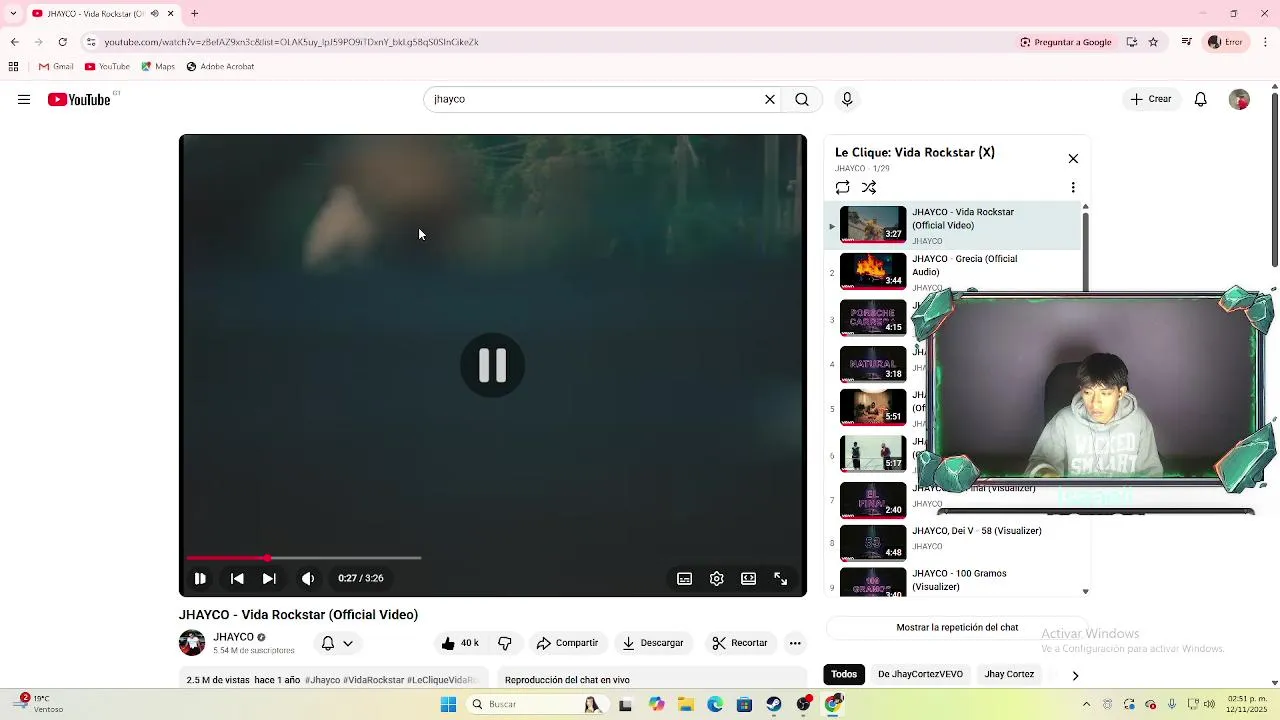Open more actions ellipsis below video

point(795,643)
